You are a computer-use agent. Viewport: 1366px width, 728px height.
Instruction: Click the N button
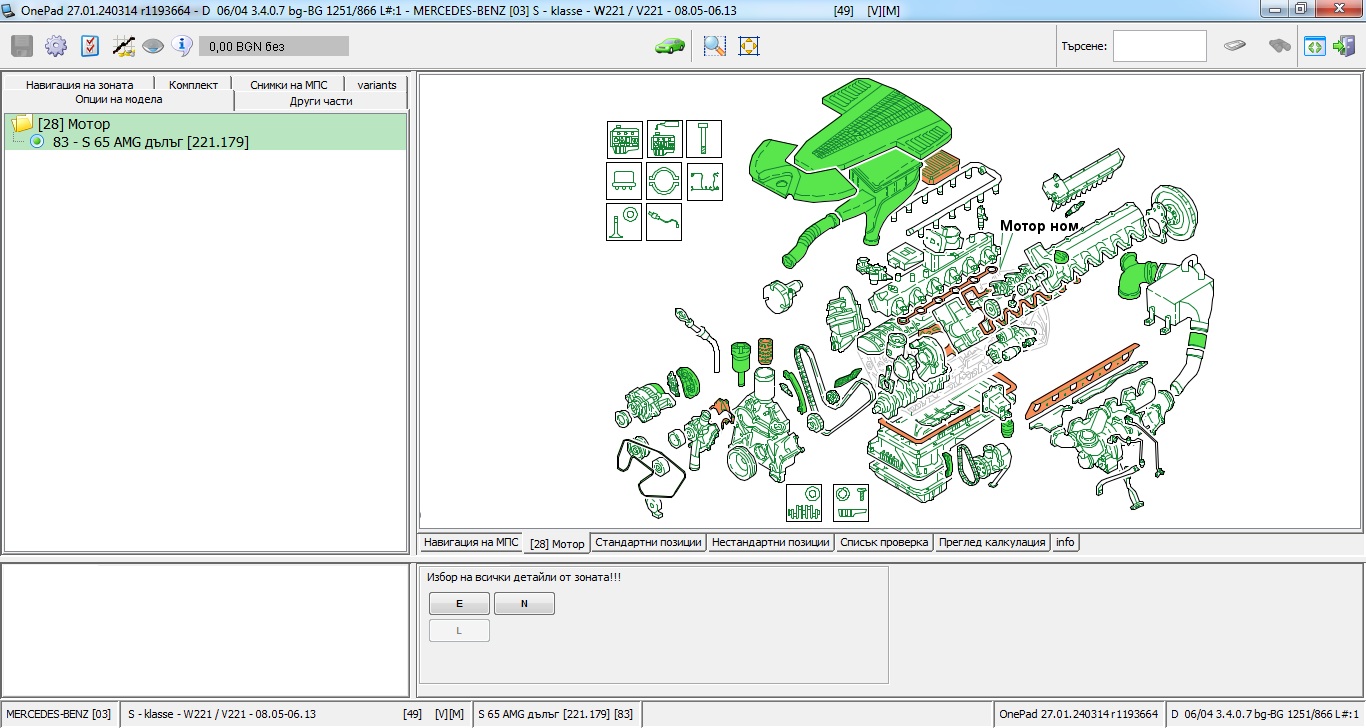(524, 604)
